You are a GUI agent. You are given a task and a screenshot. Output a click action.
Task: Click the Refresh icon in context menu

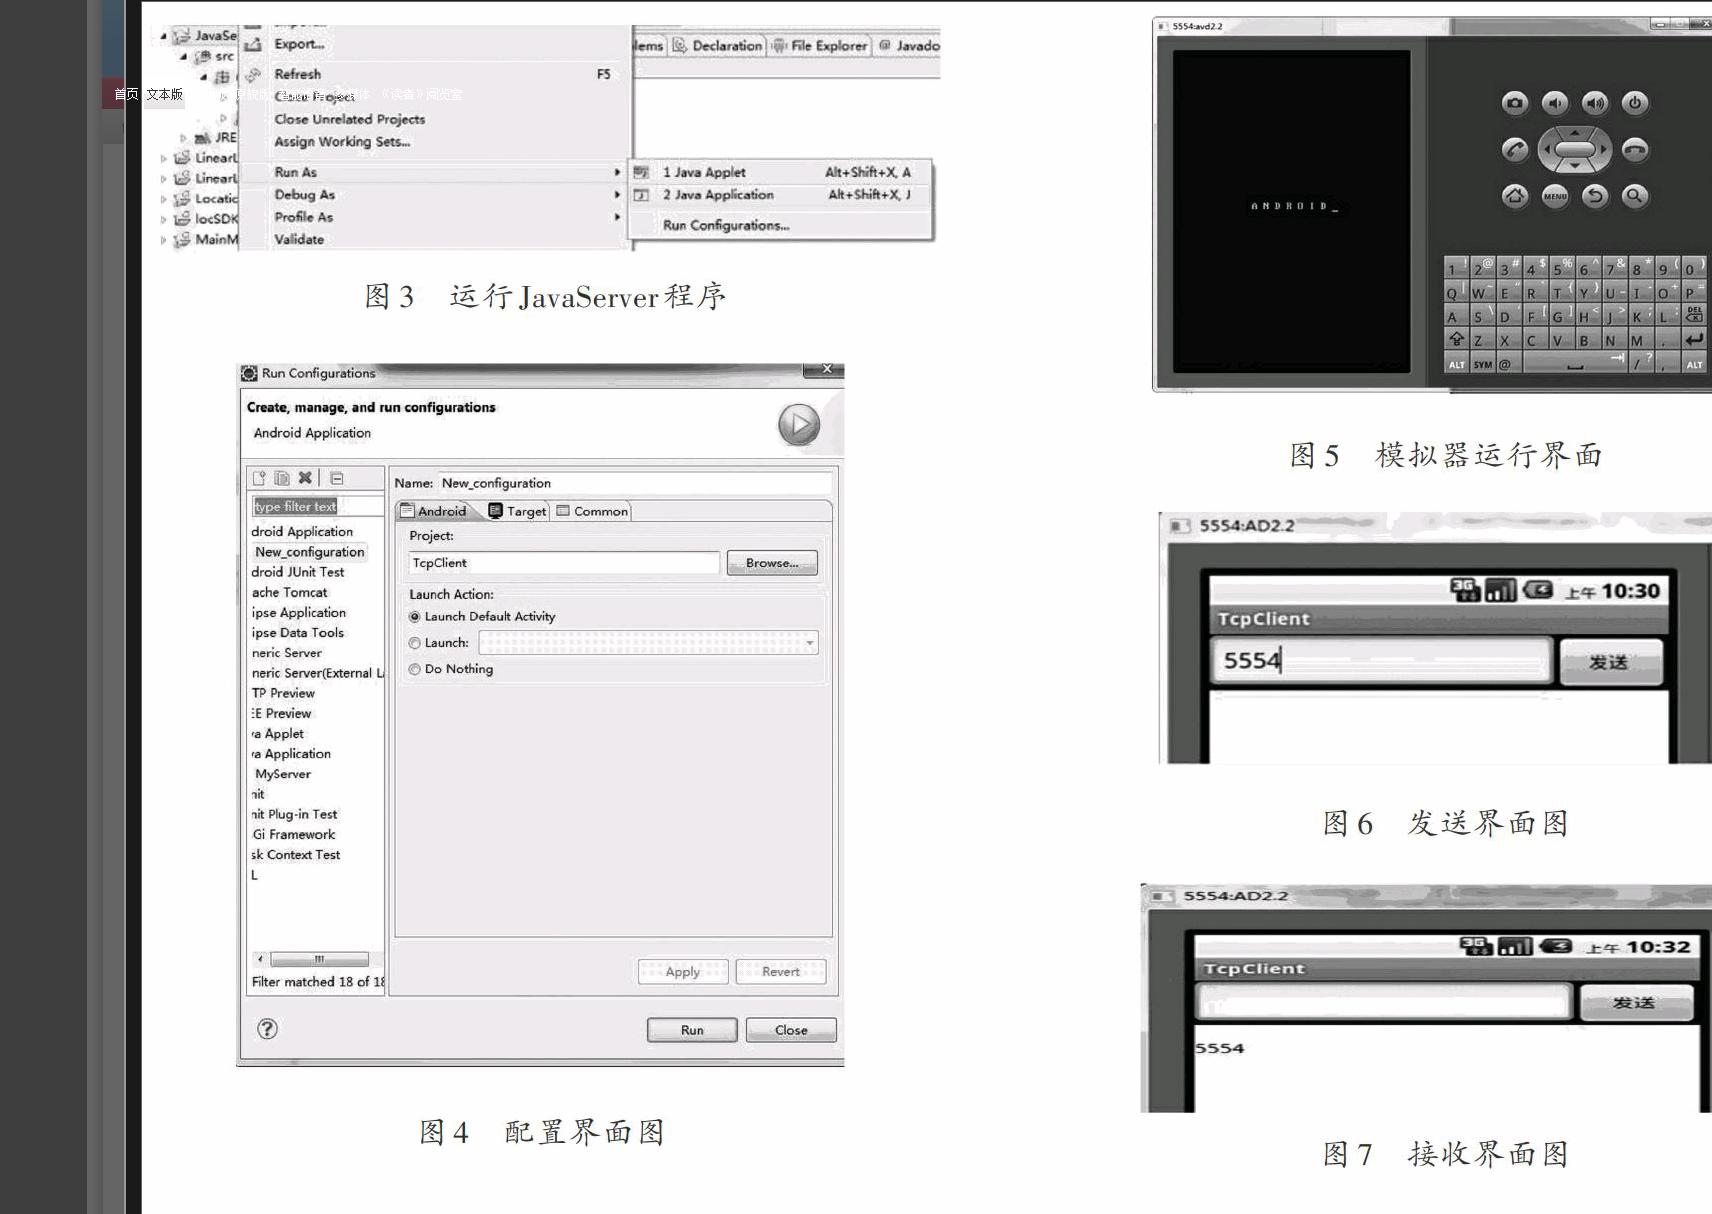pos(253,74)
